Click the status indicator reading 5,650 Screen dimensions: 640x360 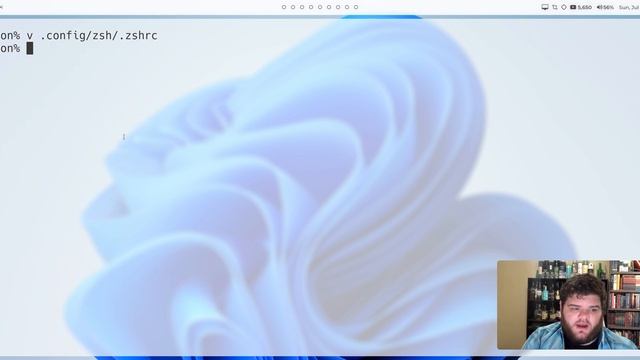click(x=581, y=7)
